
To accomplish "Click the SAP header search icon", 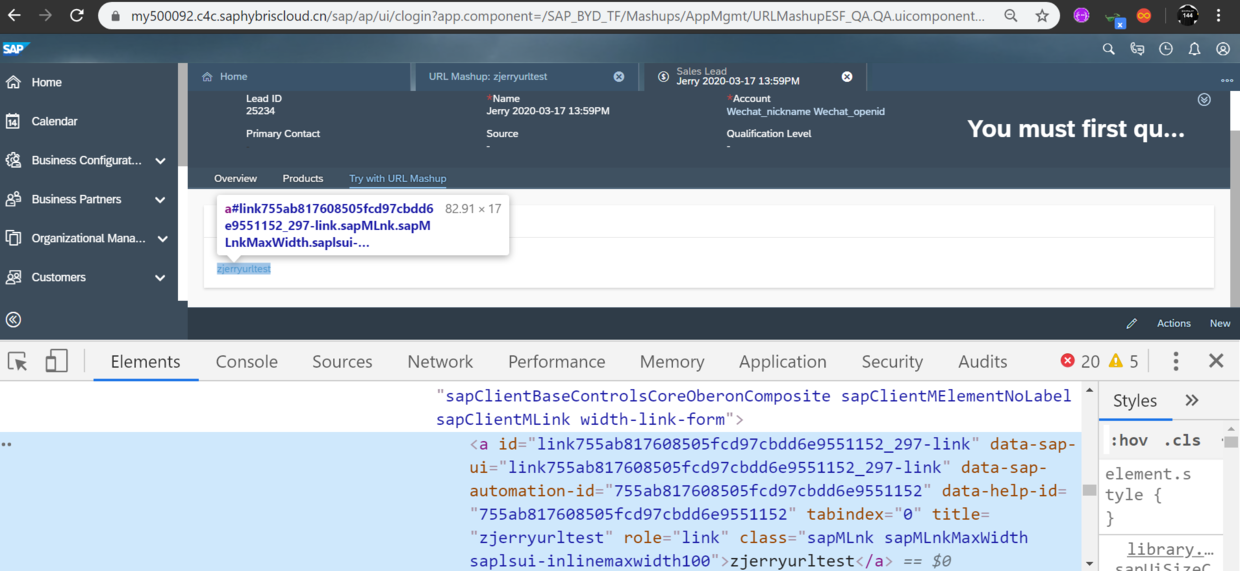I will 1108,49.
